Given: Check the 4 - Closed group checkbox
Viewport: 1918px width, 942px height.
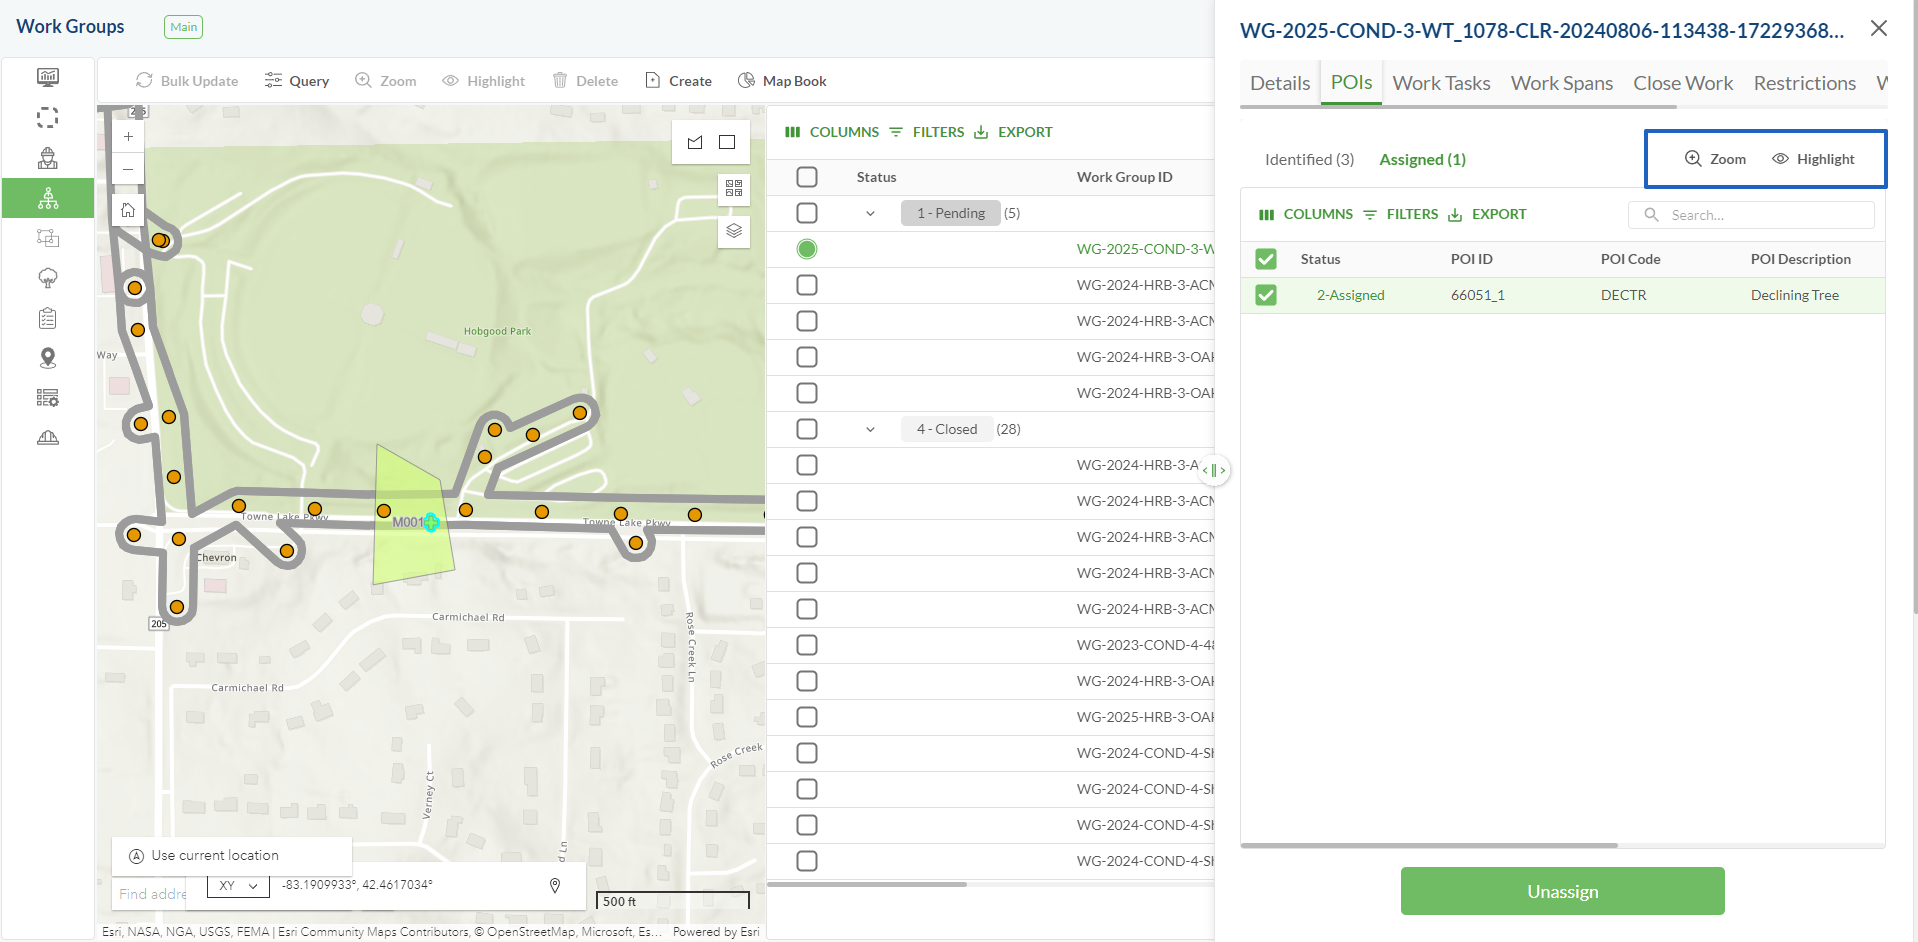Looking at the screenshot, I should click(807, 429).
